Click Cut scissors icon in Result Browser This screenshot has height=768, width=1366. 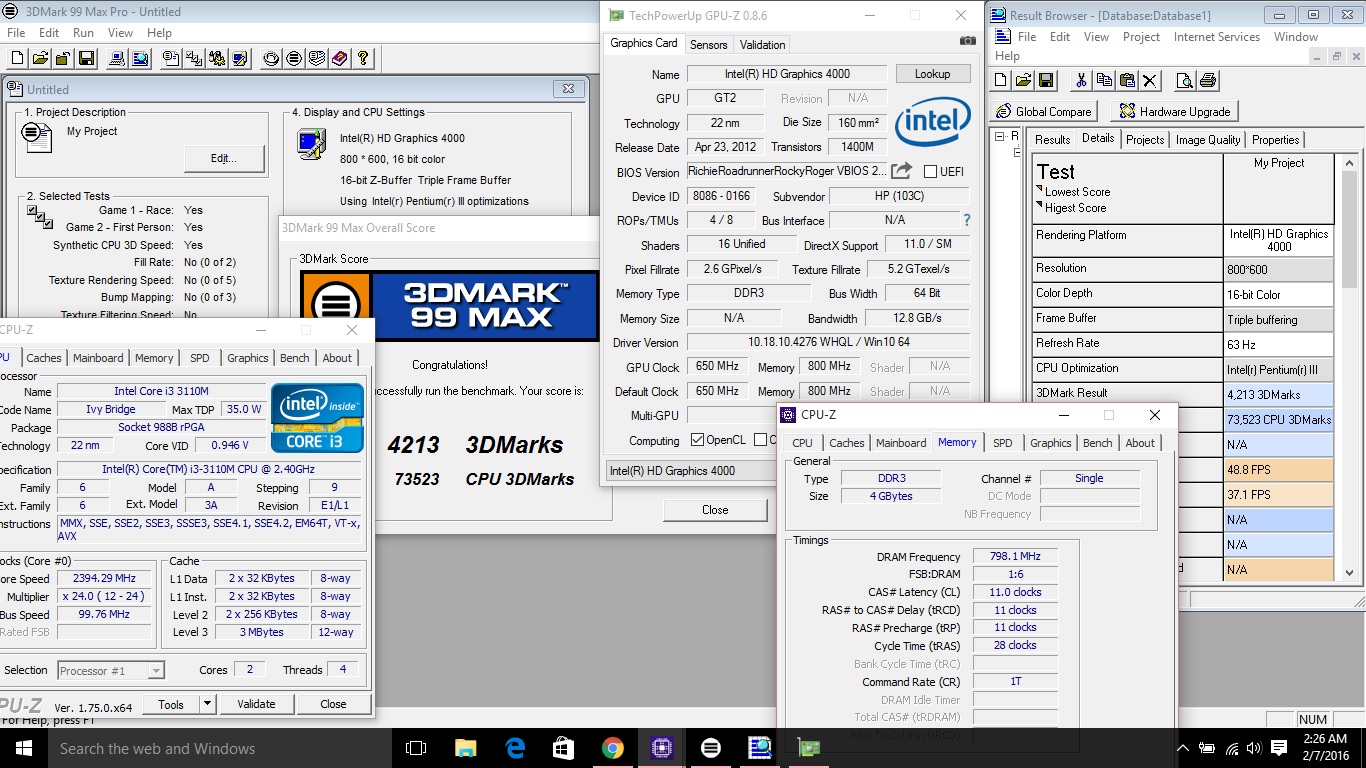1081,81
